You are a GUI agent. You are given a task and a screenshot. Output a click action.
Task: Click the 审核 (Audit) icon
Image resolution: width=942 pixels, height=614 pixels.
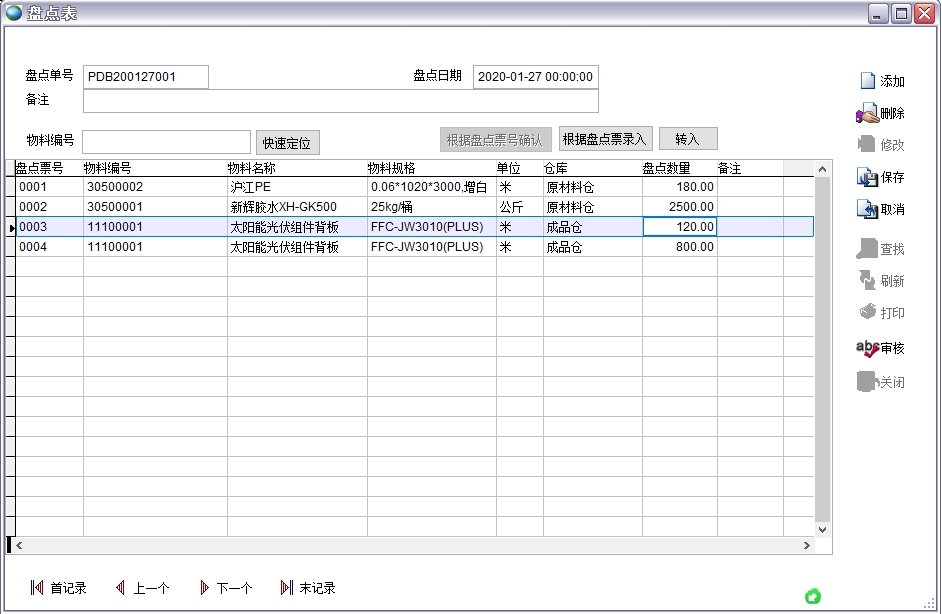[x=867, y=348]
